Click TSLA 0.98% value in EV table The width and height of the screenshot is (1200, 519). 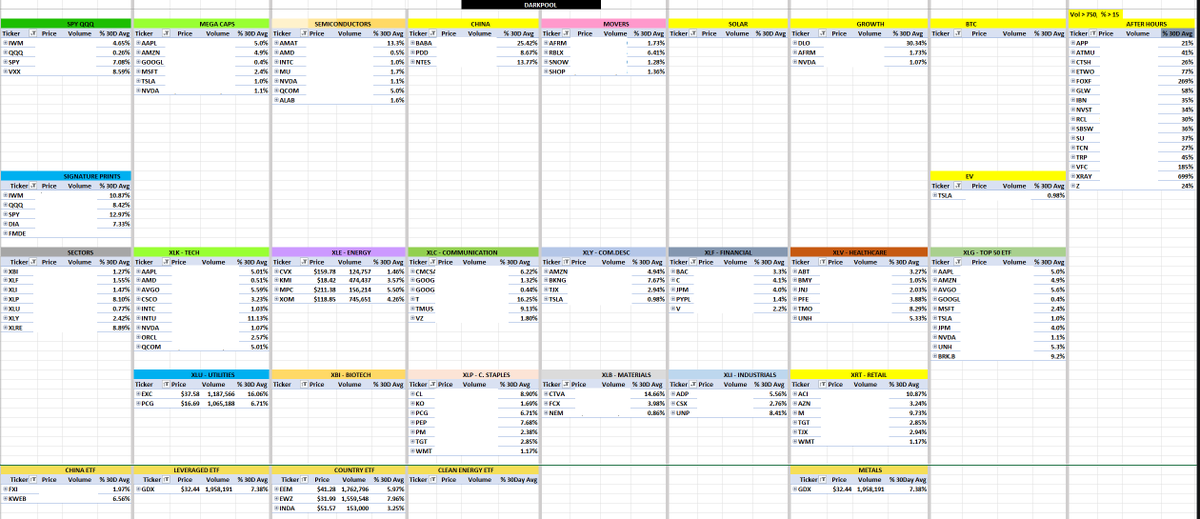pos(1056,195)
